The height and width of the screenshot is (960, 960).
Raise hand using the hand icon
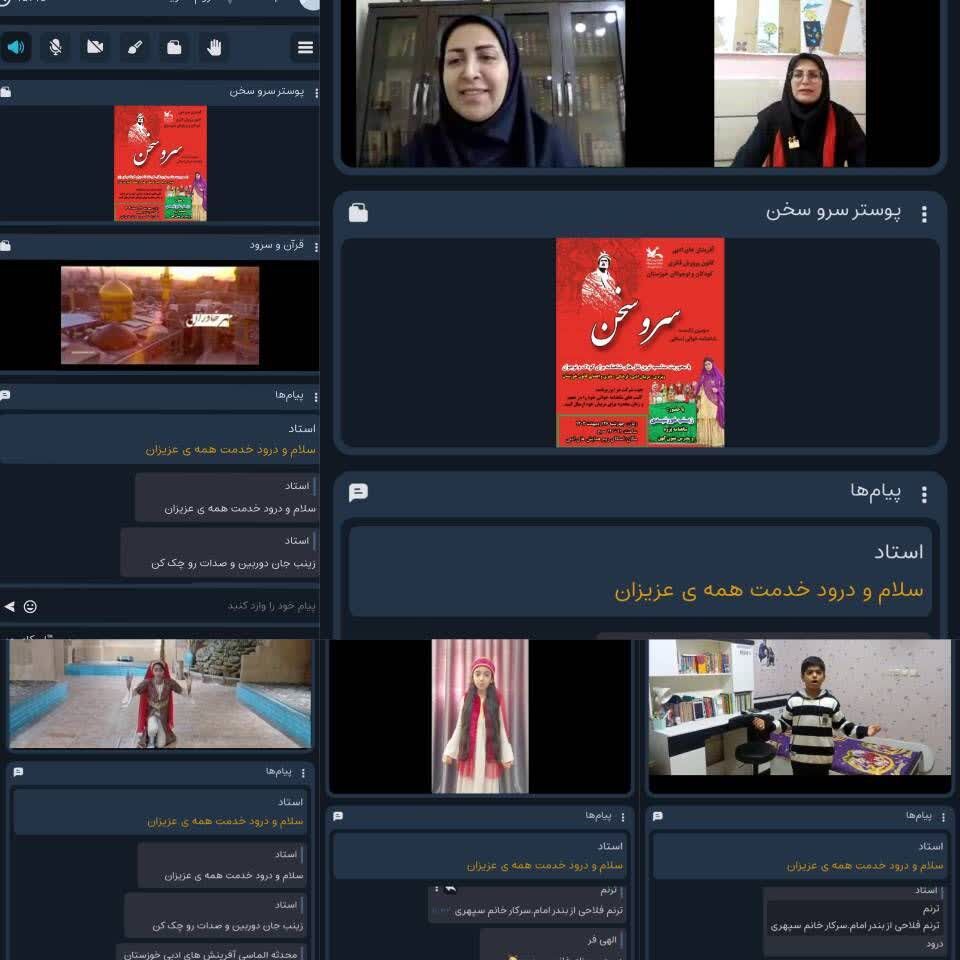pos(213,47)
